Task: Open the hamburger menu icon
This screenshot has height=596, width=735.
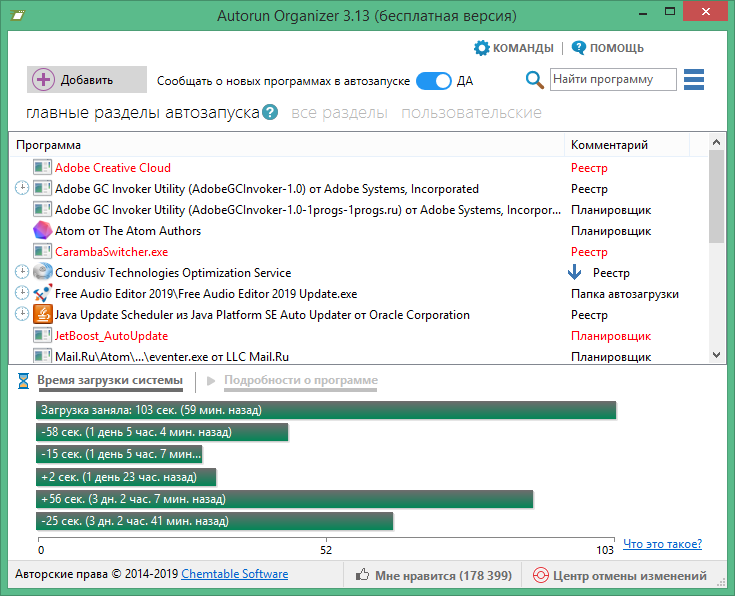Action: (694, 79)
